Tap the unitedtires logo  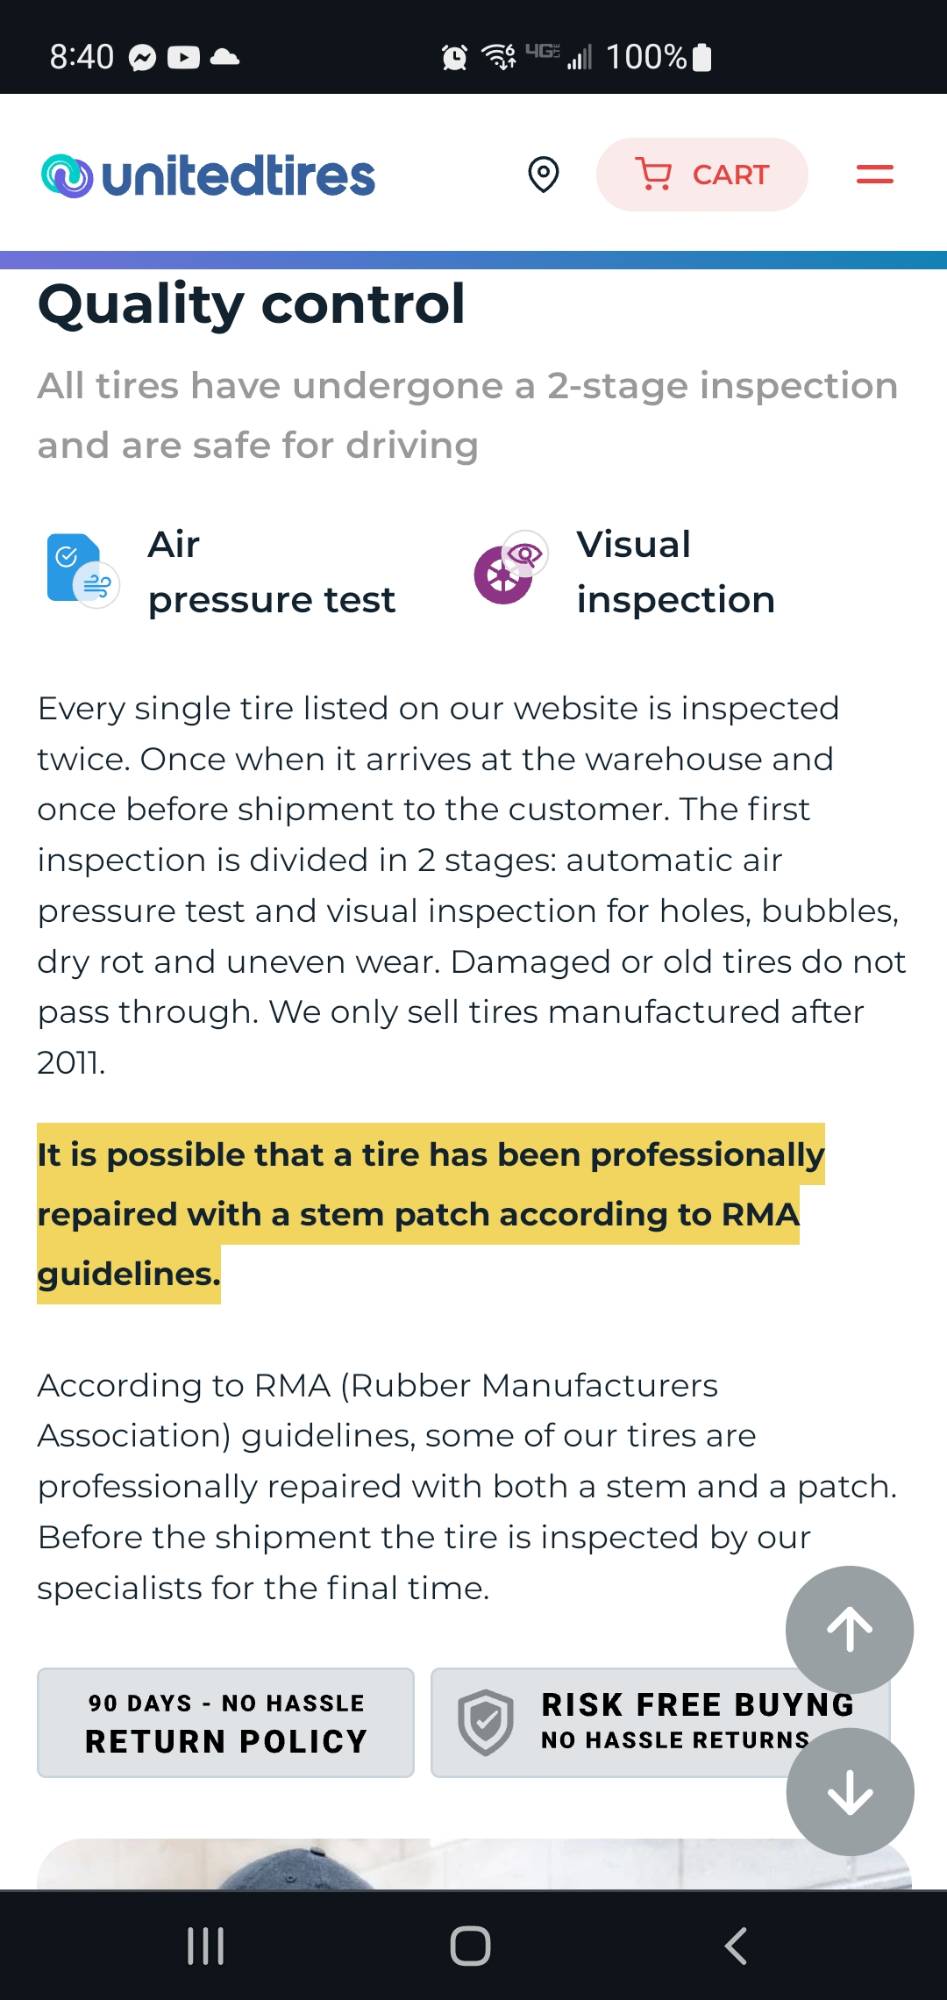tap(208, 176)
